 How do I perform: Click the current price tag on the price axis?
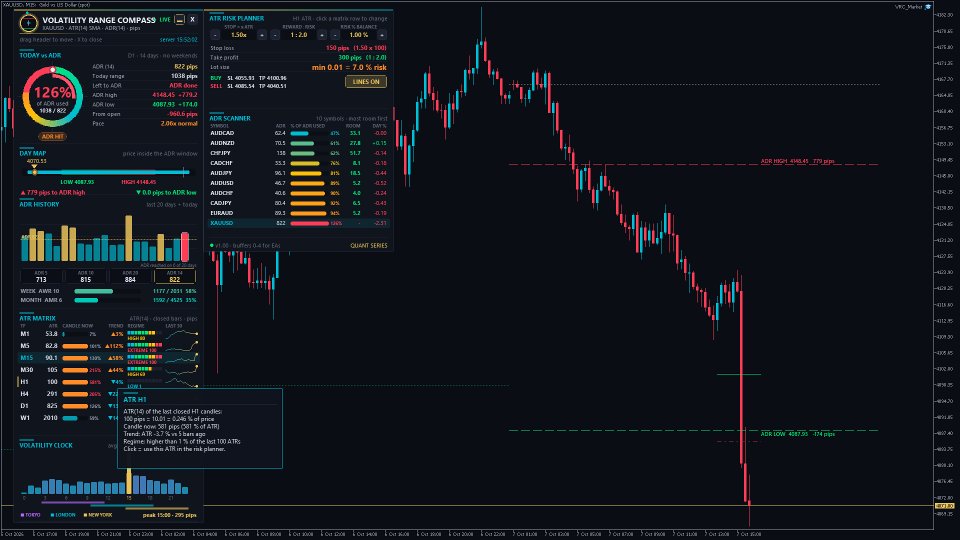pyautogui.click(x=945, y=506)
